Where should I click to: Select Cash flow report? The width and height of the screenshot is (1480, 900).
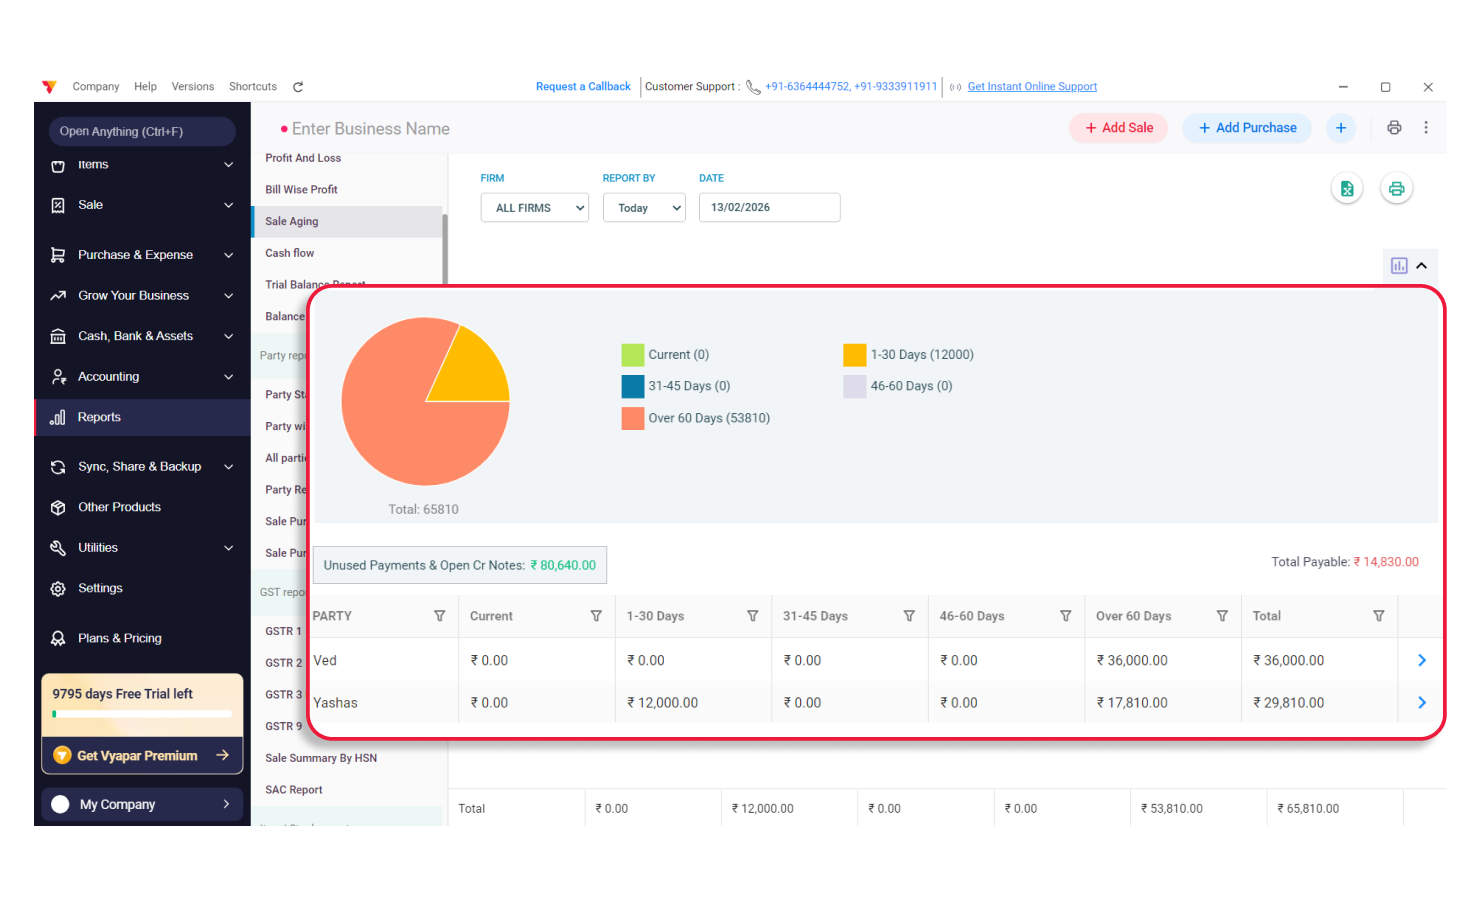click(290, 253)
